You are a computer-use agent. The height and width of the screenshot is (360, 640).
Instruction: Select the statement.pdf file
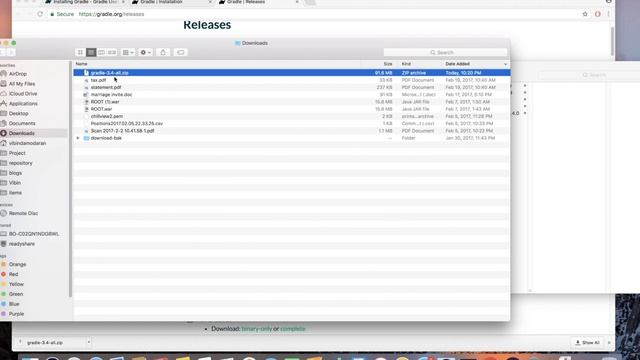pyautogui.click(x=292, y=87)
